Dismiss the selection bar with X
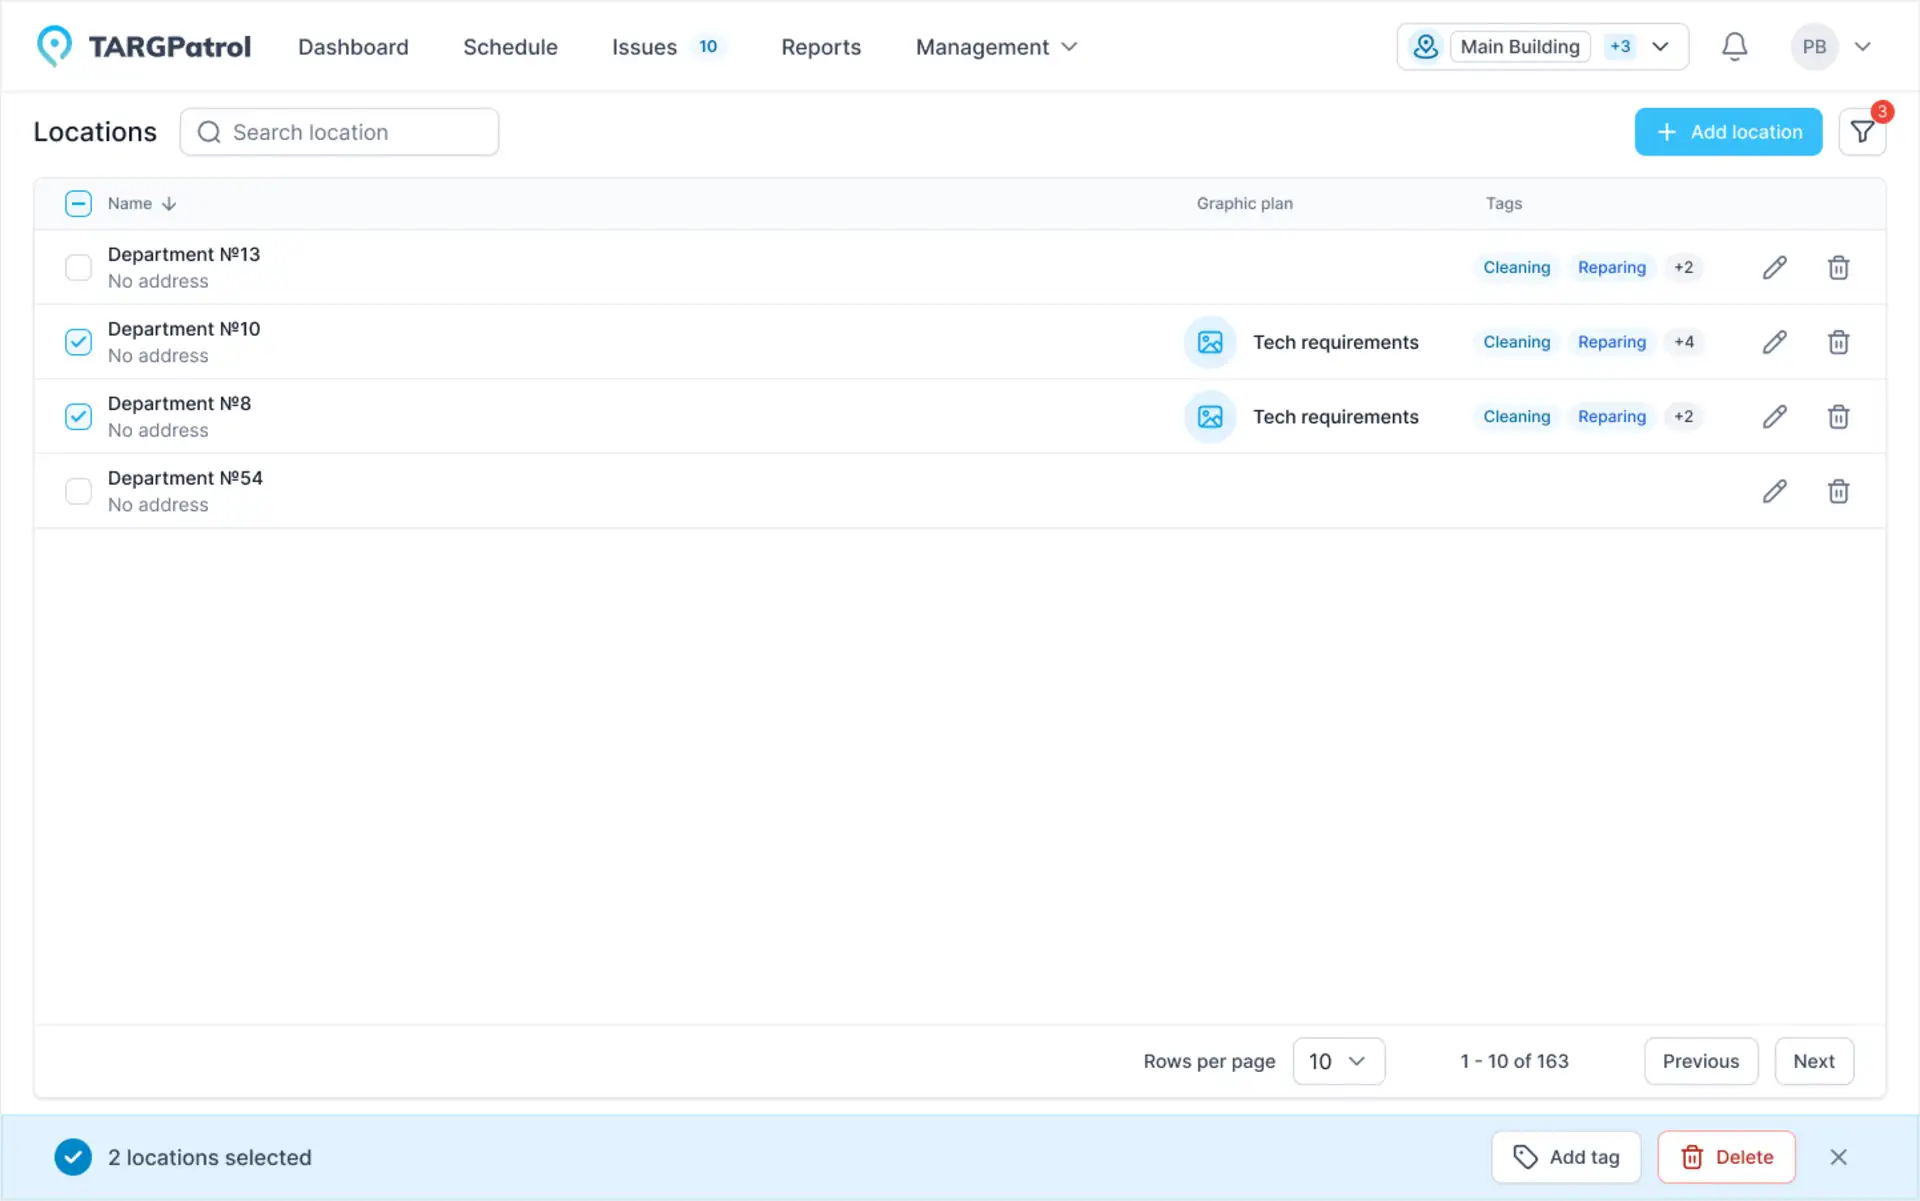The height and width of the screenshot is (1201, 1920). [1838, 1157]
